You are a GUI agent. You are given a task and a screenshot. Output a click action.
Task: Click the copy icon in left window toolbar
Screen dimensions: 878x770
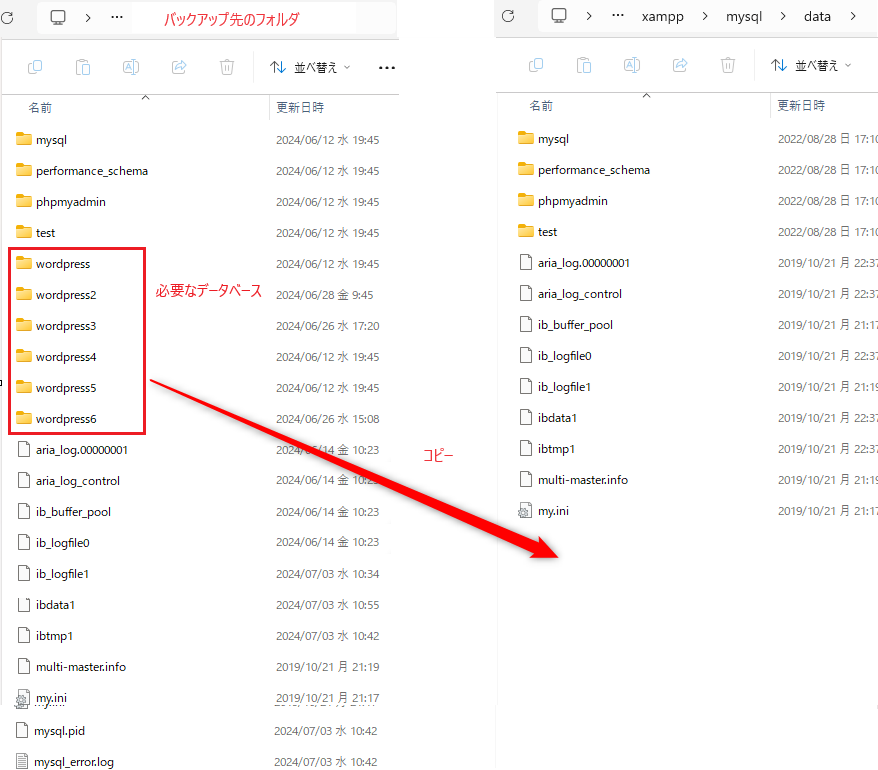35,67
